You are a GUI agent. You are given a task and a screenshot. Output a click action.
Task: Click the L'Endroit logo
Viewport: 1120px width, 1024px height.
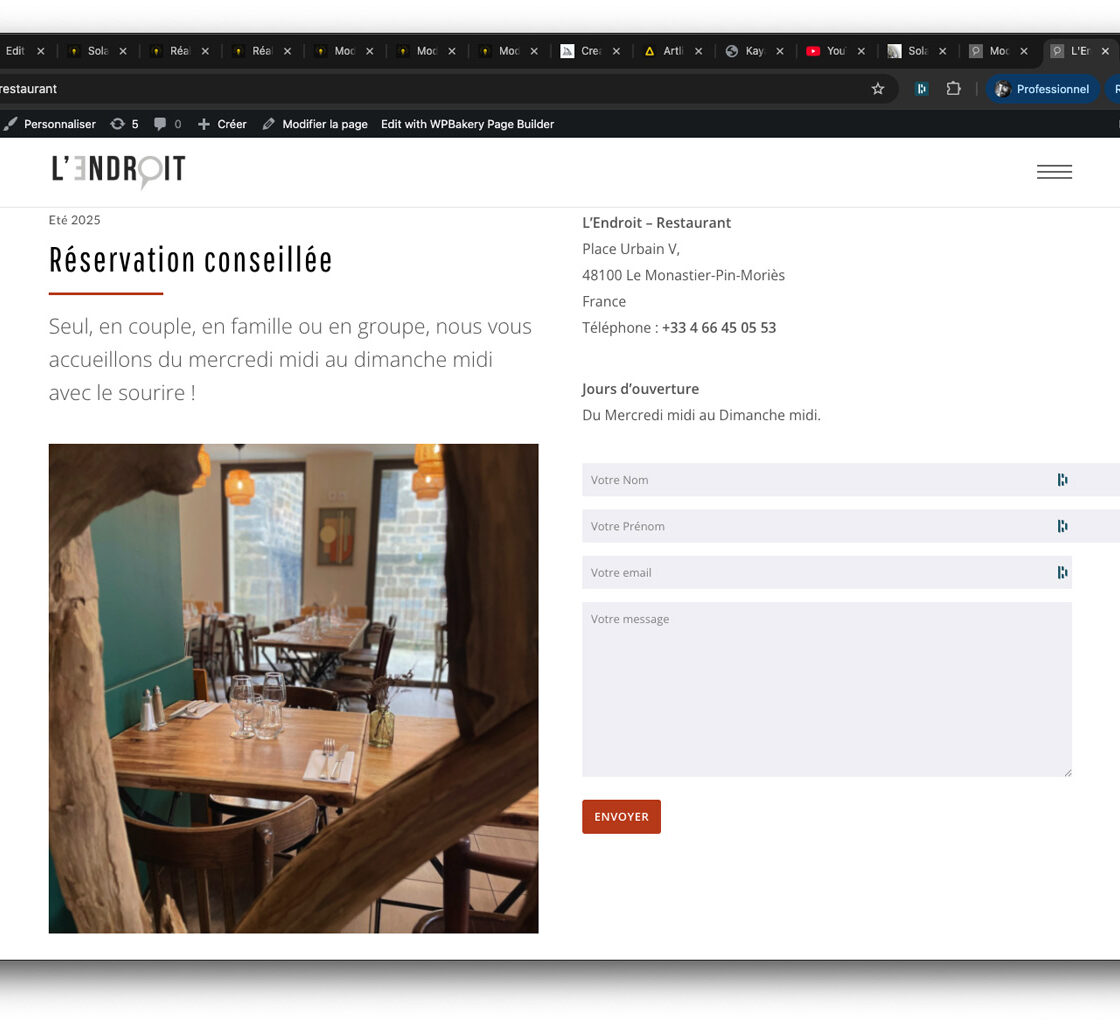pyautogui.click(x=118, y=170)
